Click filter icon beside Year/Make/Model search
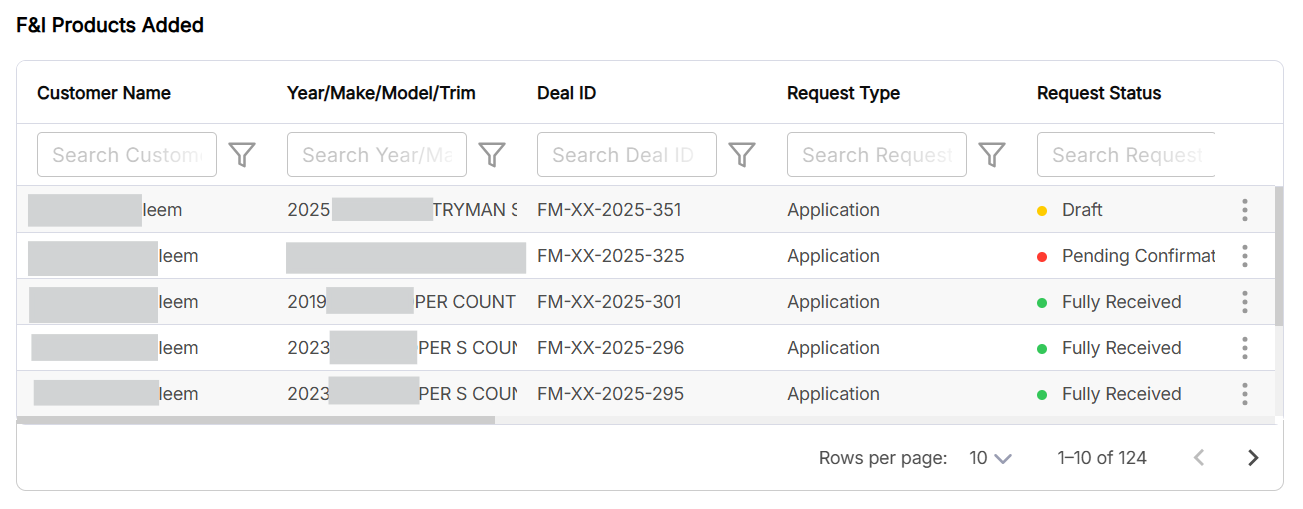This screenshot has height=509, width=1303. click(x=492, y=155)
